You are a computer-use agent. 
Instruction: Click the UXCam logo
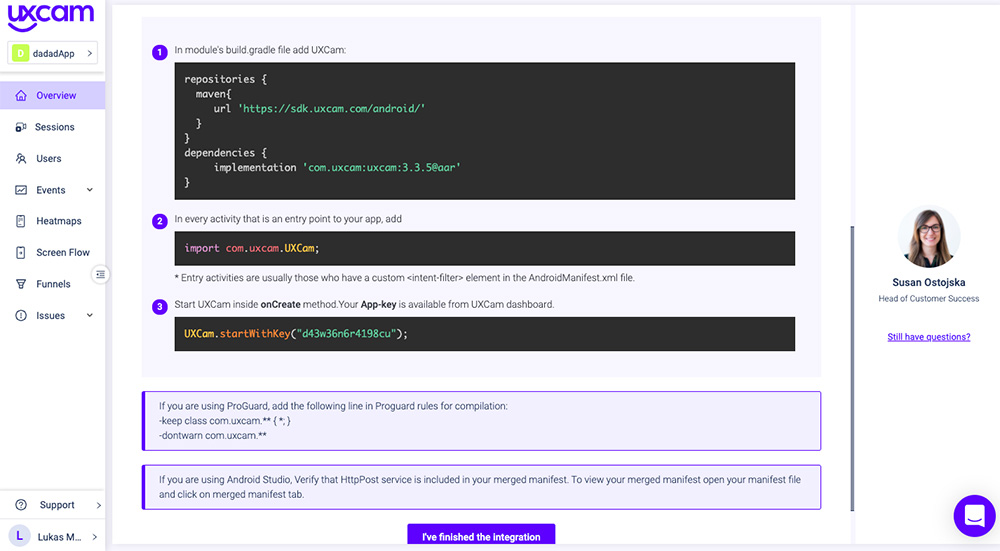click(50, 17)
